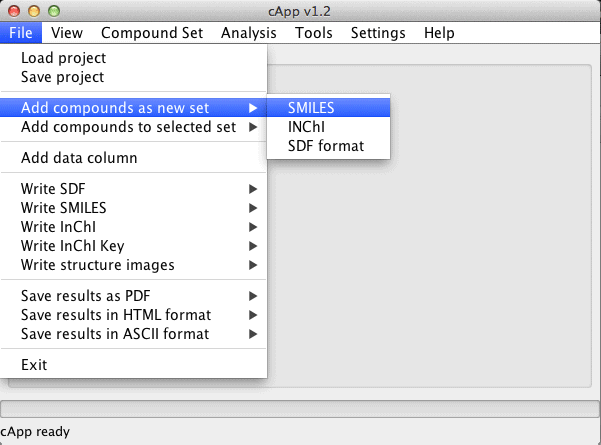601x445 pixels.
Task: Open Write InChI submenu
Action: pyautogui.click(x=133, y=227)
